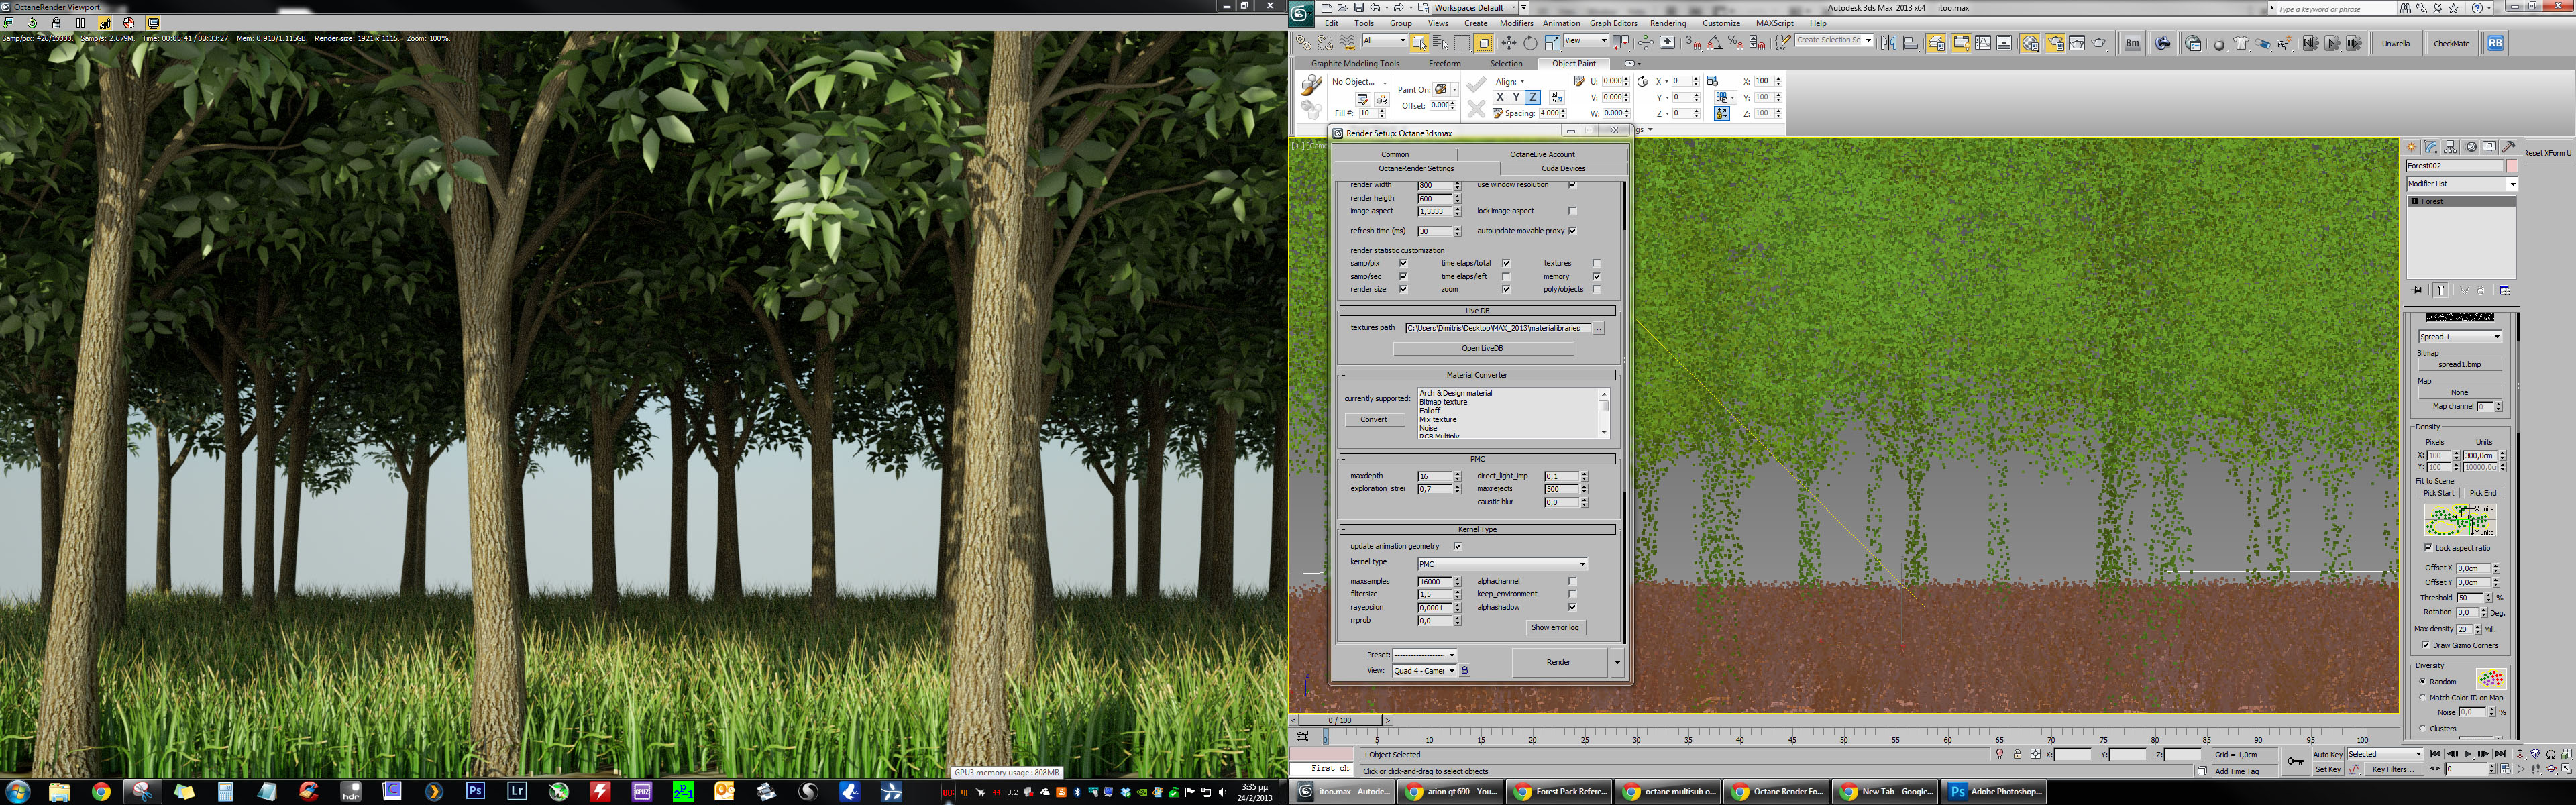The image size is (2576, 805).
Task: Toggle Angle Snap in main toolbar
Action: tap(1715, 43)
